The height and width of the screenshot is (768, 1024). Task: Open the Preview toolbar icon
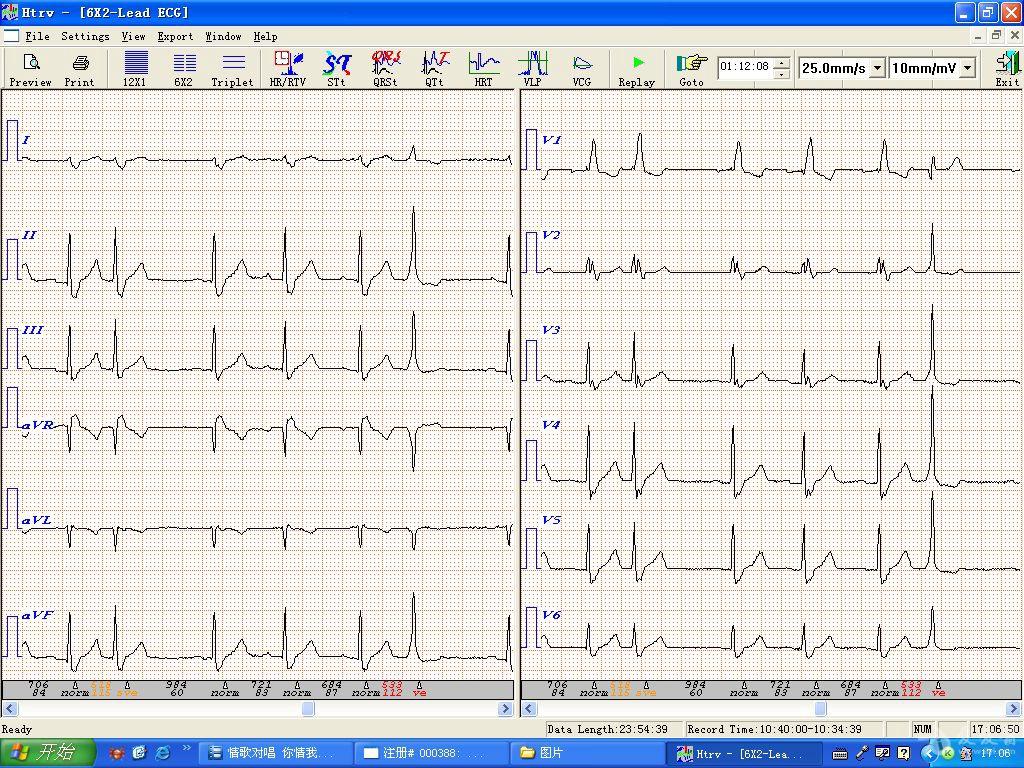click(x=30, y=69)
